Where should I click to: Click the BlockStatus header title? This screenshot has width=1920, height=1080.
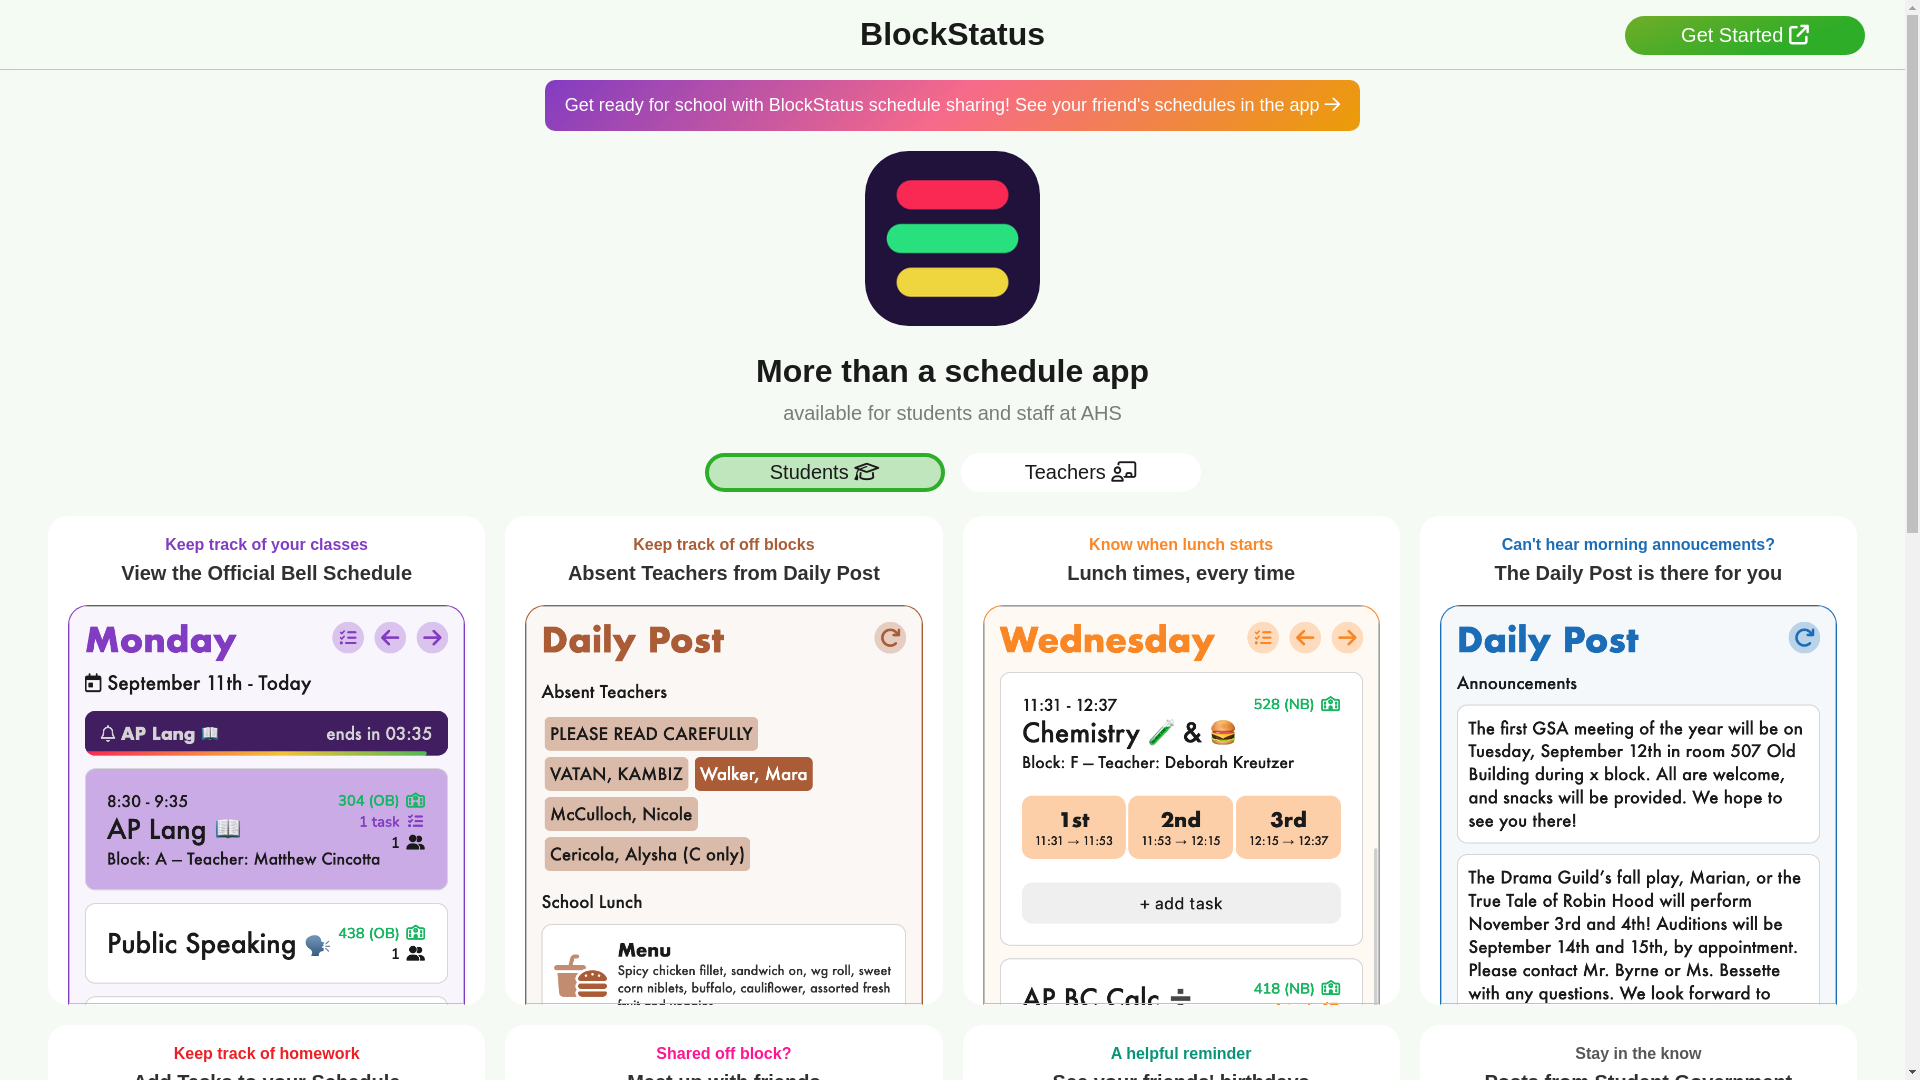tap(952, 34)
